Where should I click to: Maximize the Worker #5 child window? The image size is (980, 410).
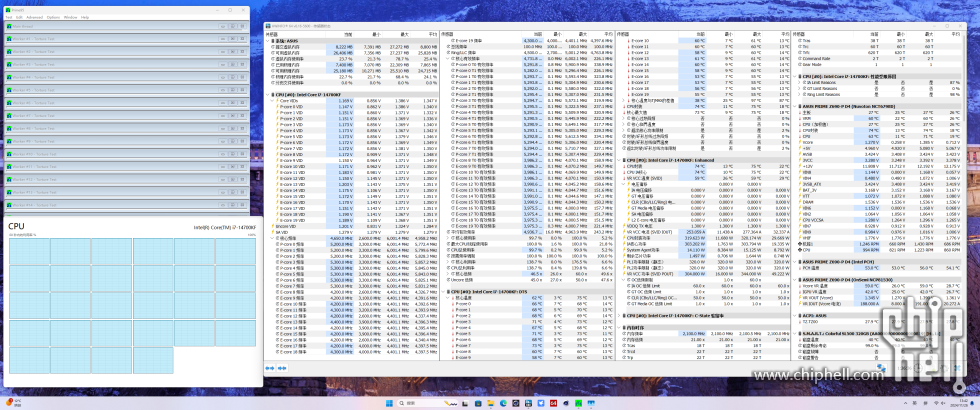tap(232, 89)
